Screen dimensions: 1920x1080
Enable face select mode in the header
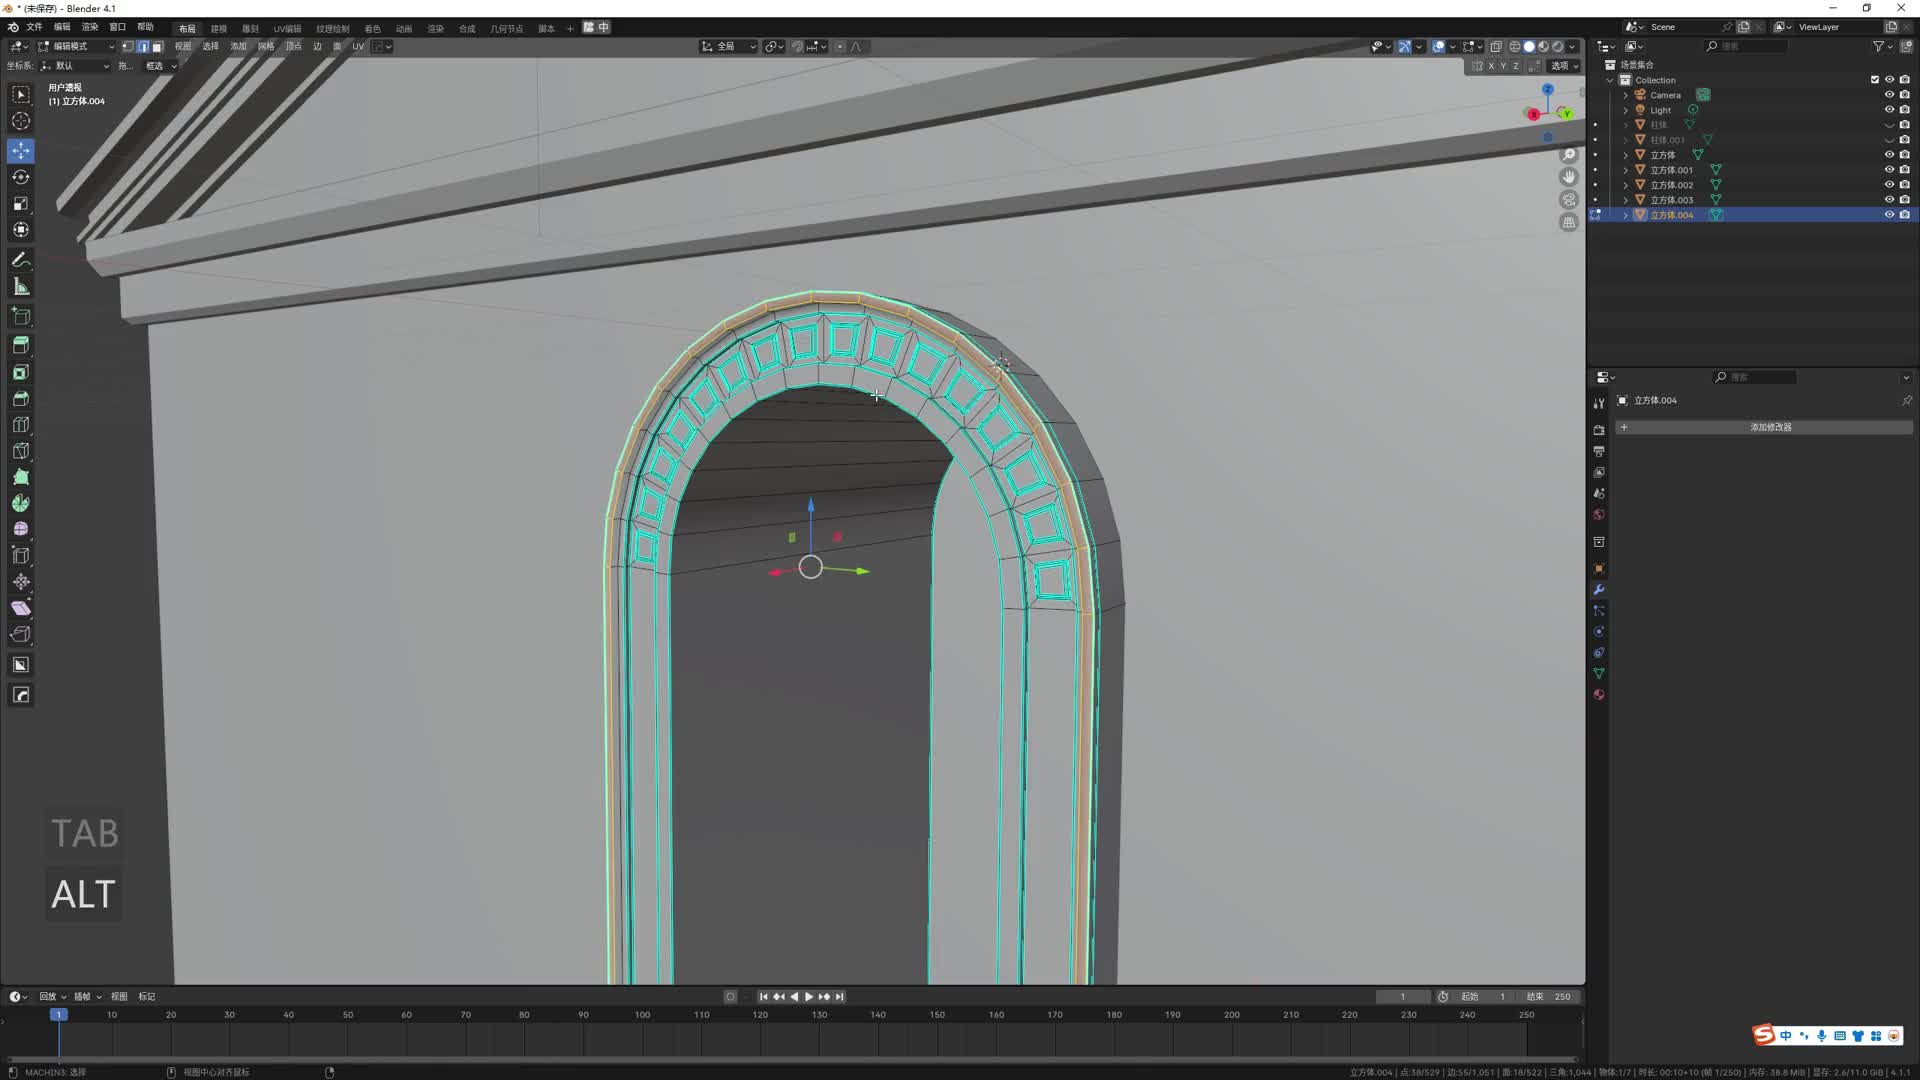(157, 46)
